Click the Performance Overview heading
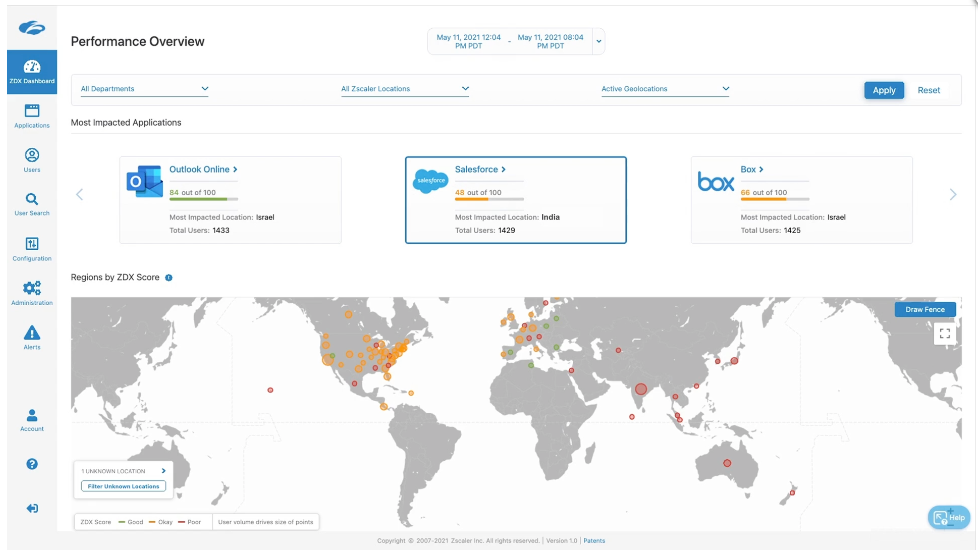The image size is (978, 550). (137, 42)
